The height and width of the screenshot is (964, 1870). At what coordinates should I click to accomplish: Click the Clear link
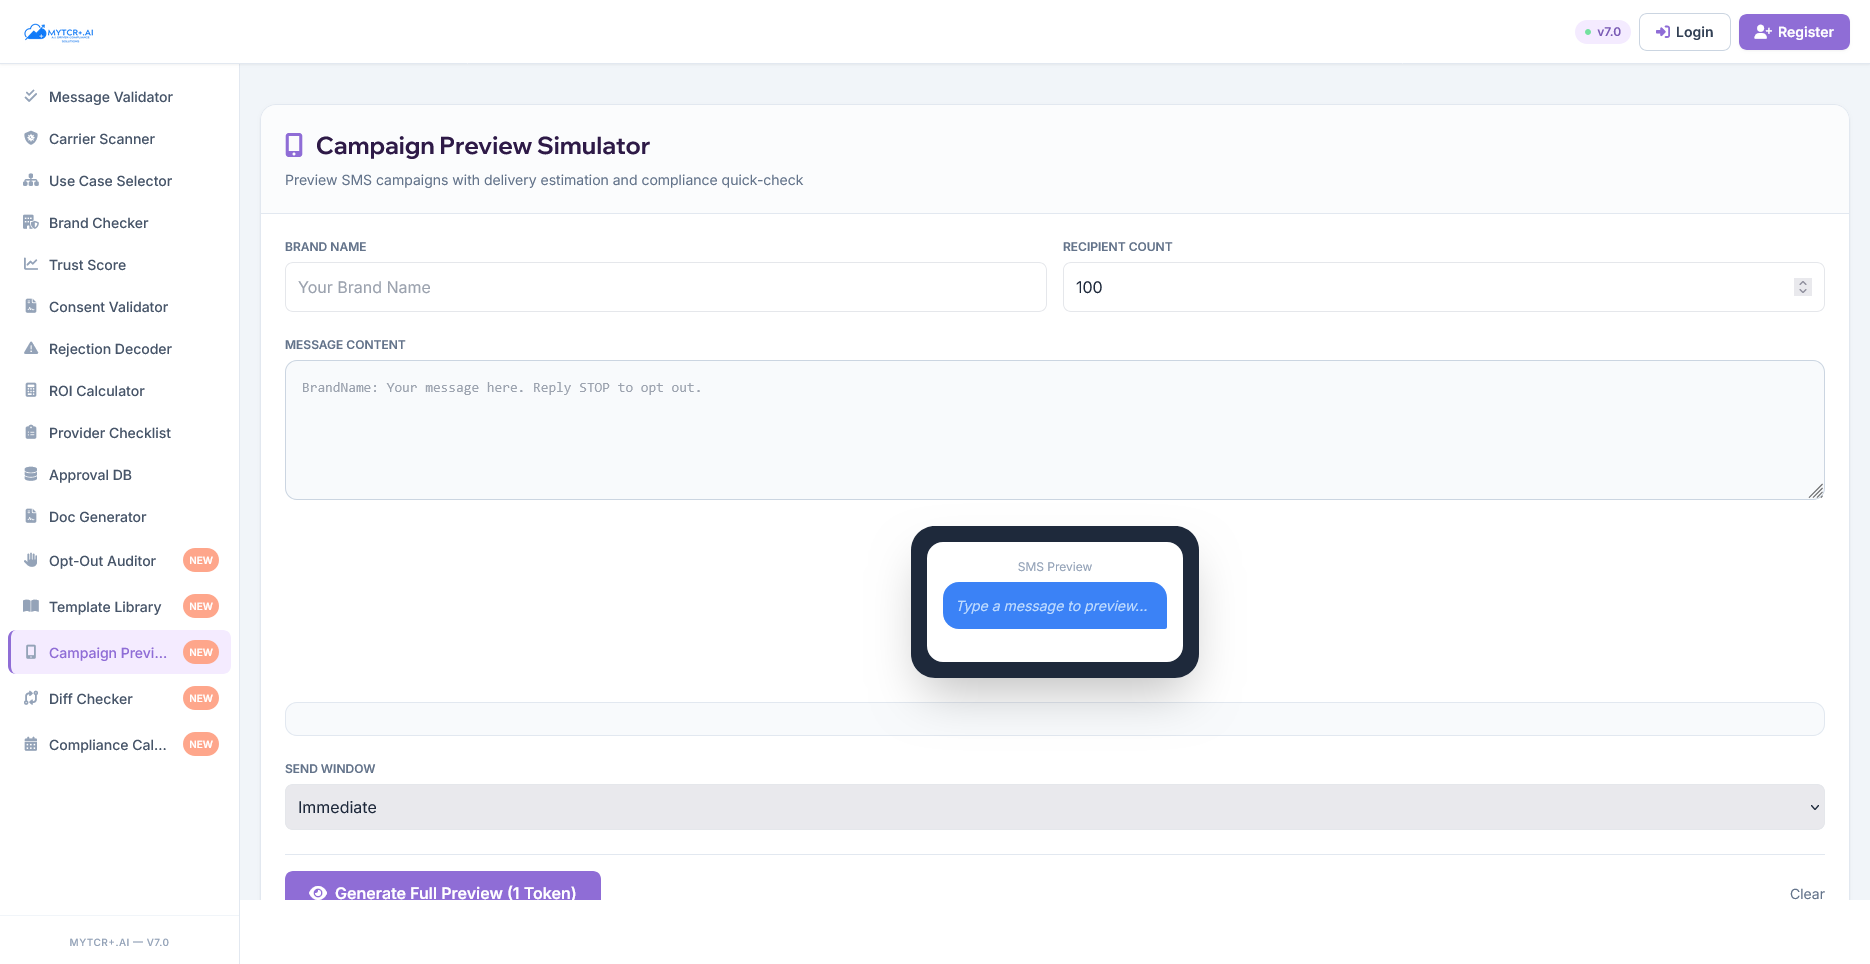(1807, 894)
